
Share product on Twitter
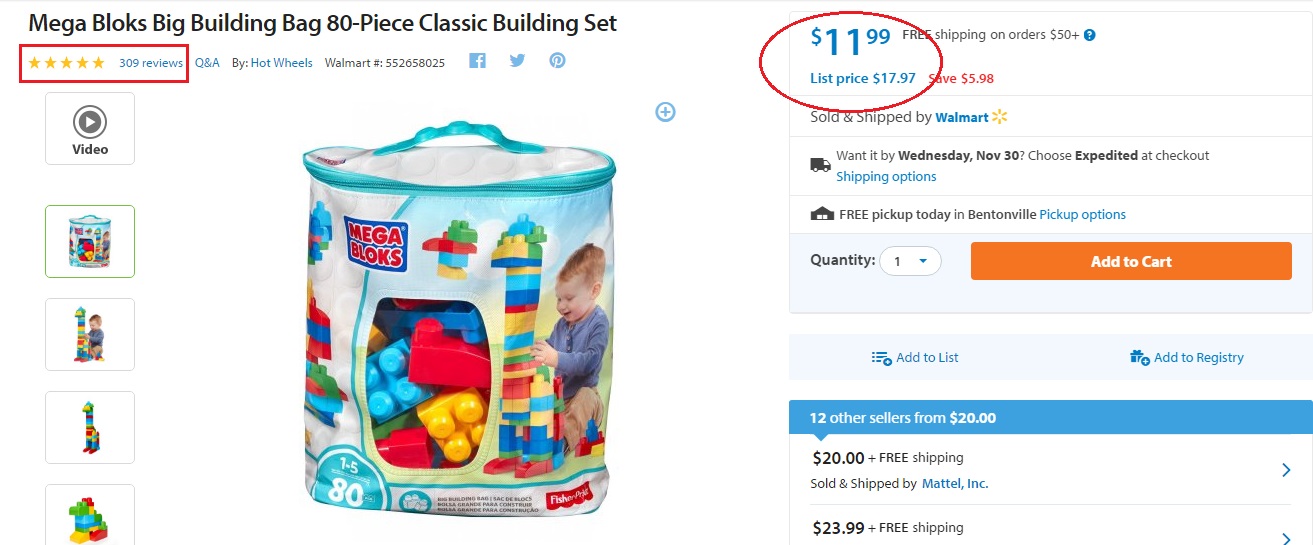tap(517, 61)
